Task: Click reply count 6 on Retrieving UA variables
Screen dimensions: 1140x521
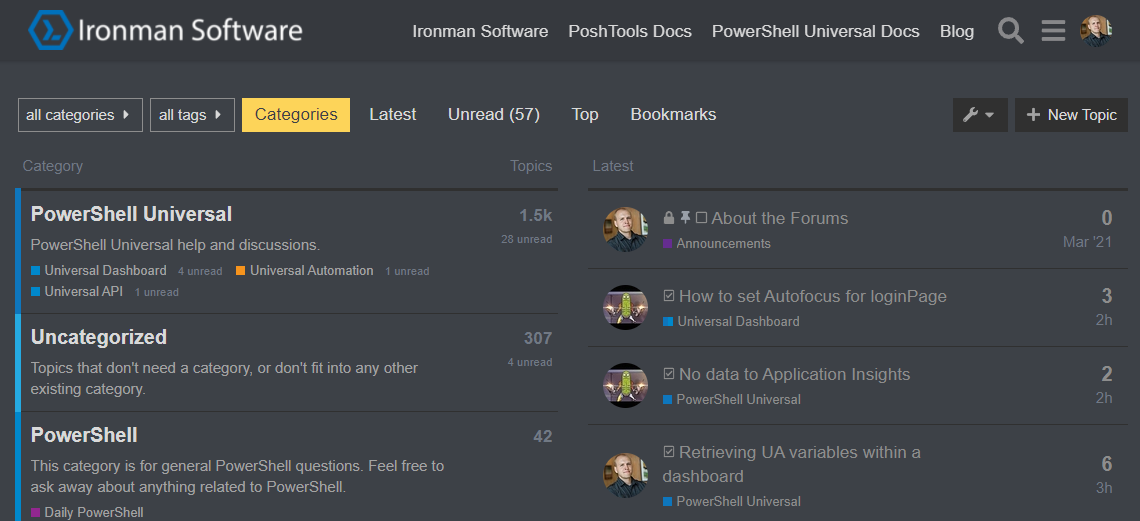Action: (x=1107, y=464)
